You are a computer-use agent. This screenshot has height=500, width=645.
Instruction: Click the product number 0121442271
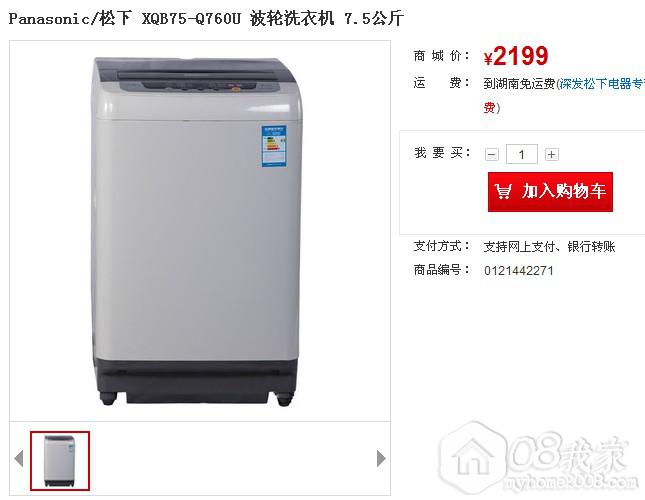click(518, 271)
